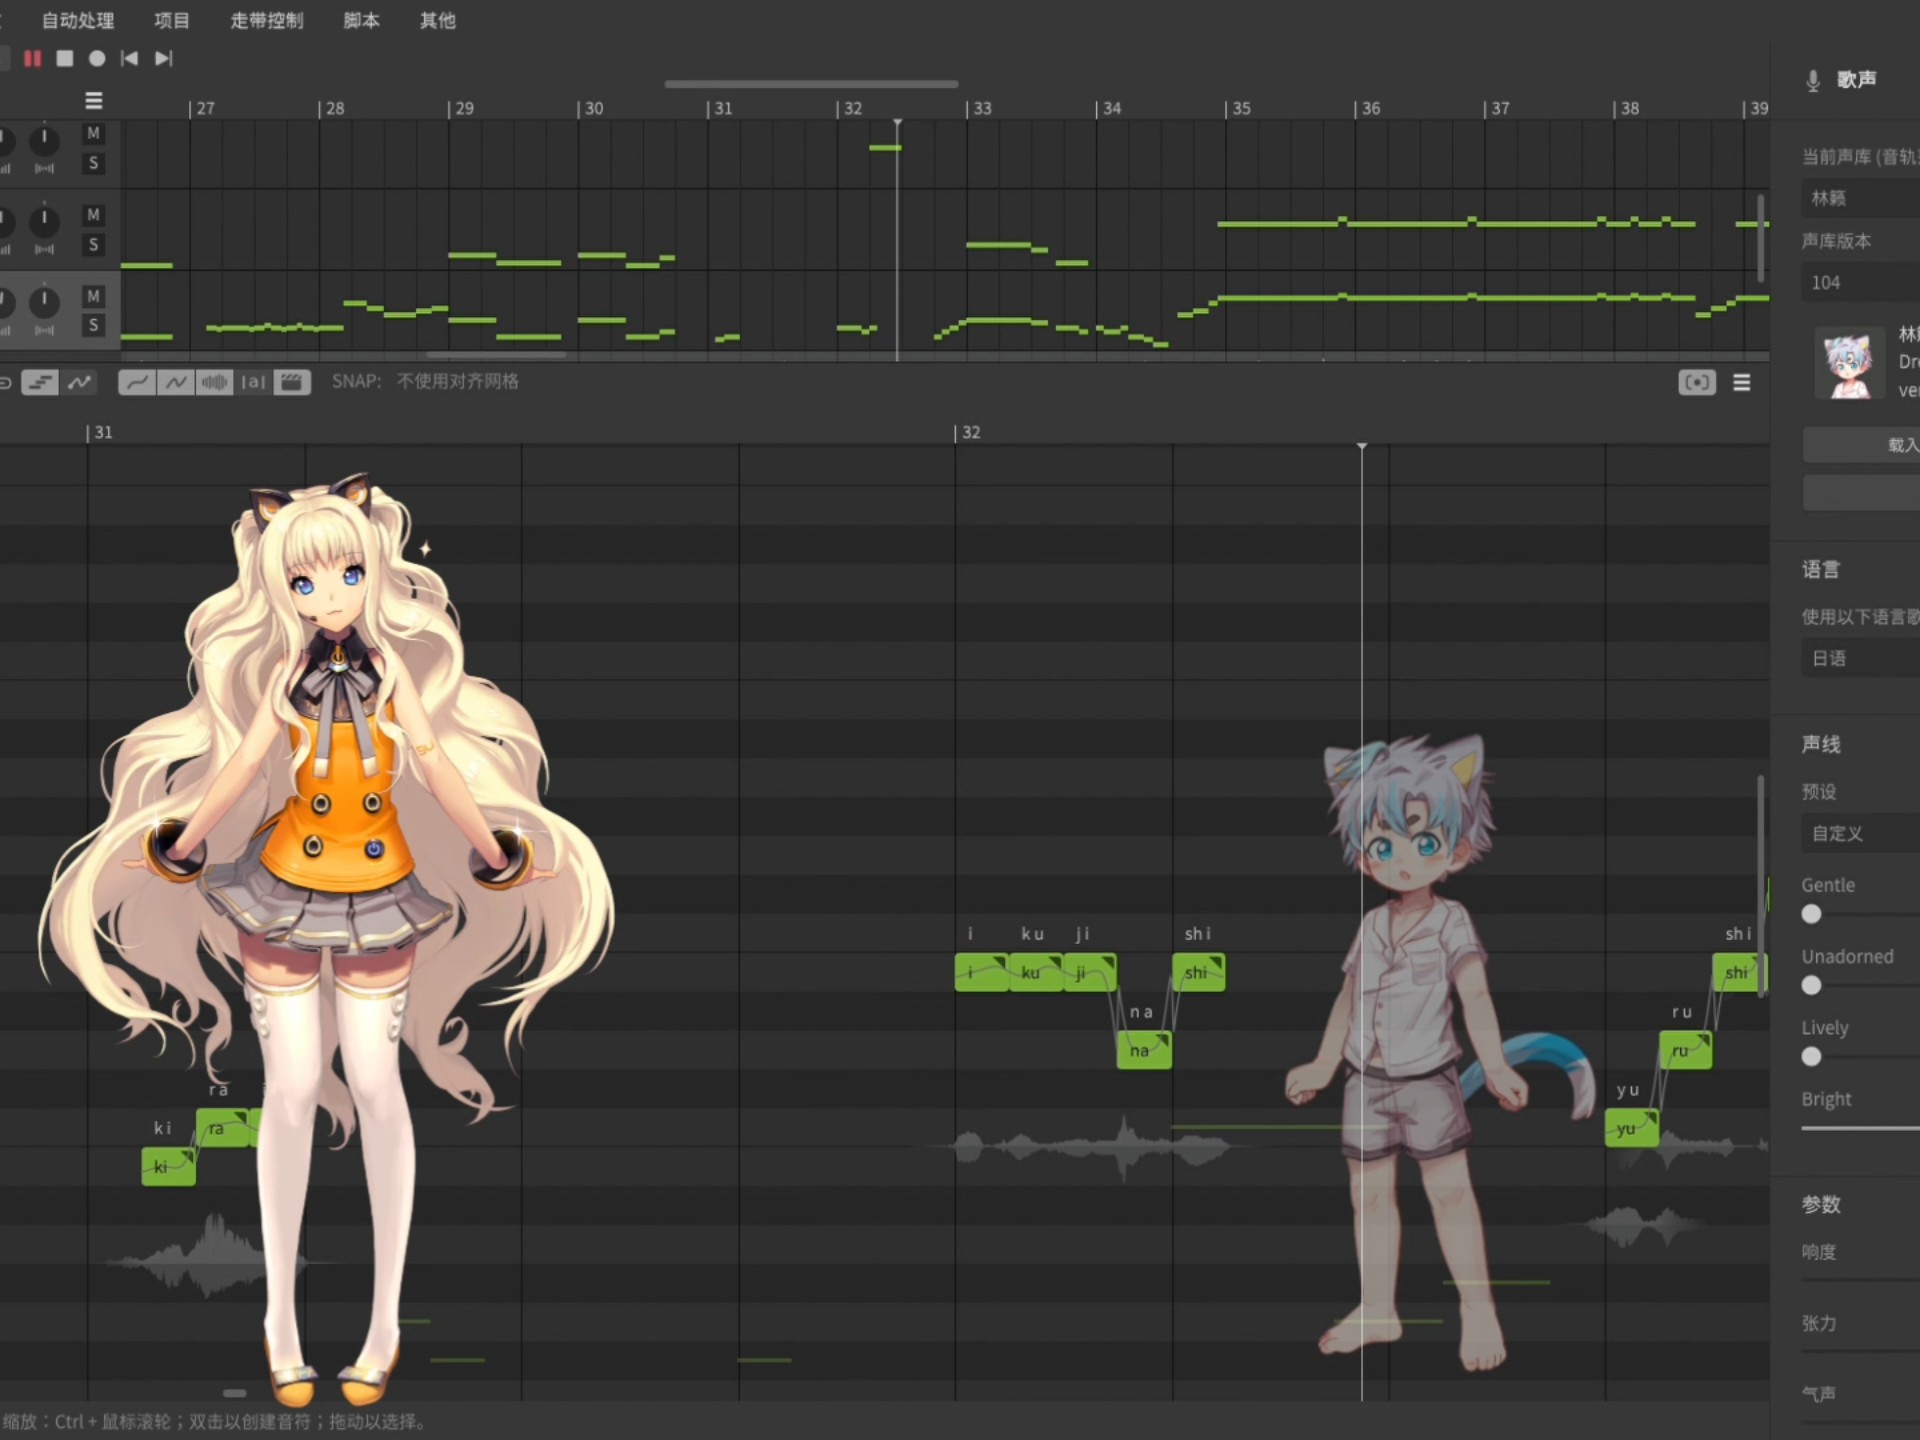Click the Unadorned slider handle
The height and width of the screenshot is (1440, 1920).
pyautogui.click(x=1811, y=985)
